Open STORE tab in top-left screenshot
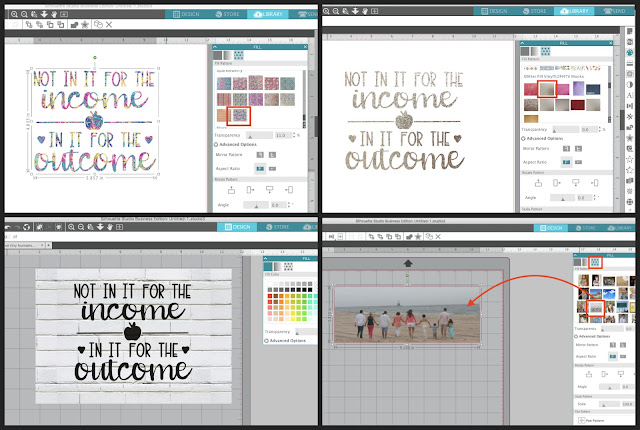 click(227, 14)
